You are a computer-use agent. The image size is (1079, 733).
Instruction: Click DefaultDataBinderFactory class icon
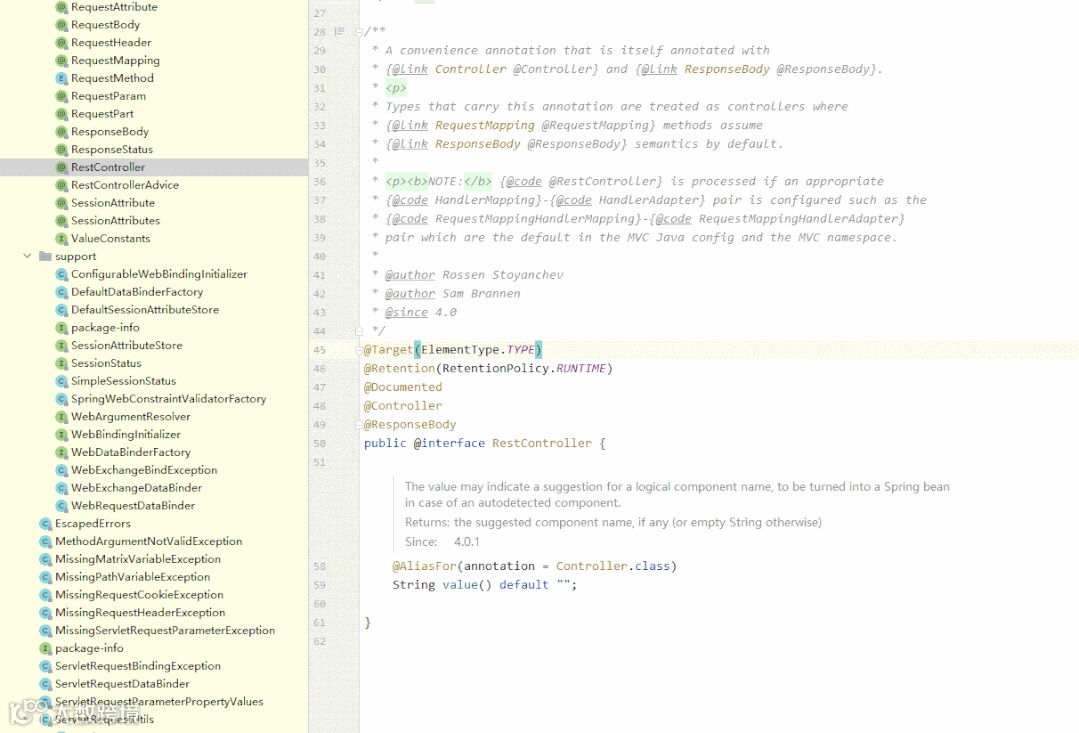coord(61,292)
